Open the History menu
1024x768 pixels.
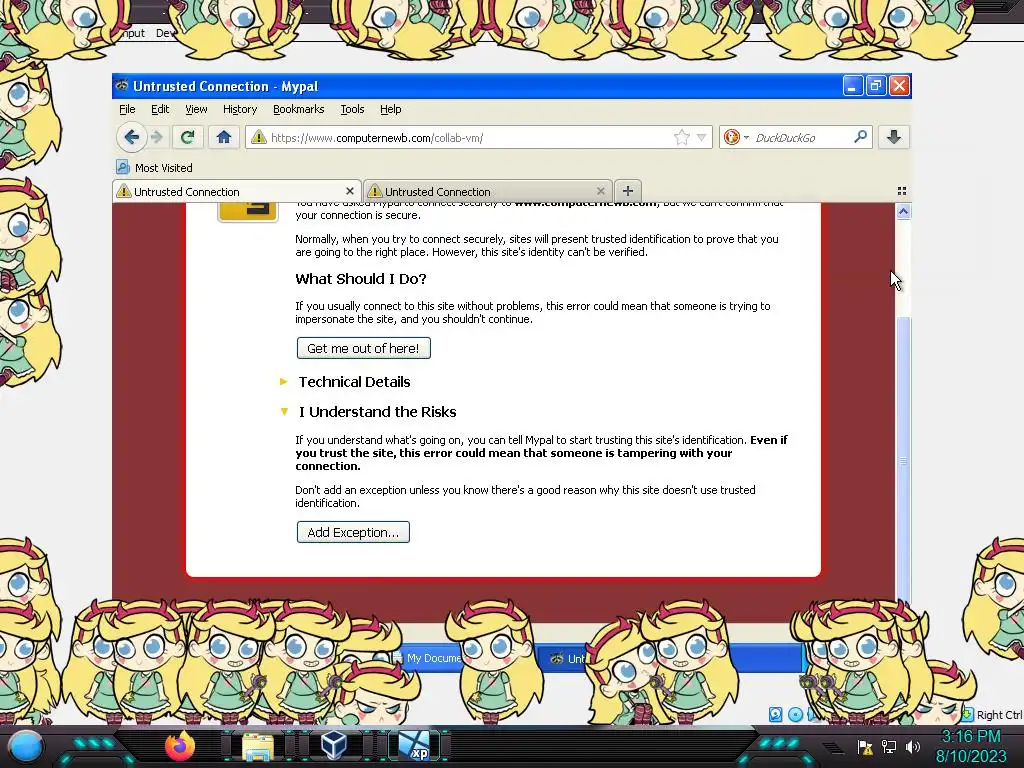coord(240,109)
